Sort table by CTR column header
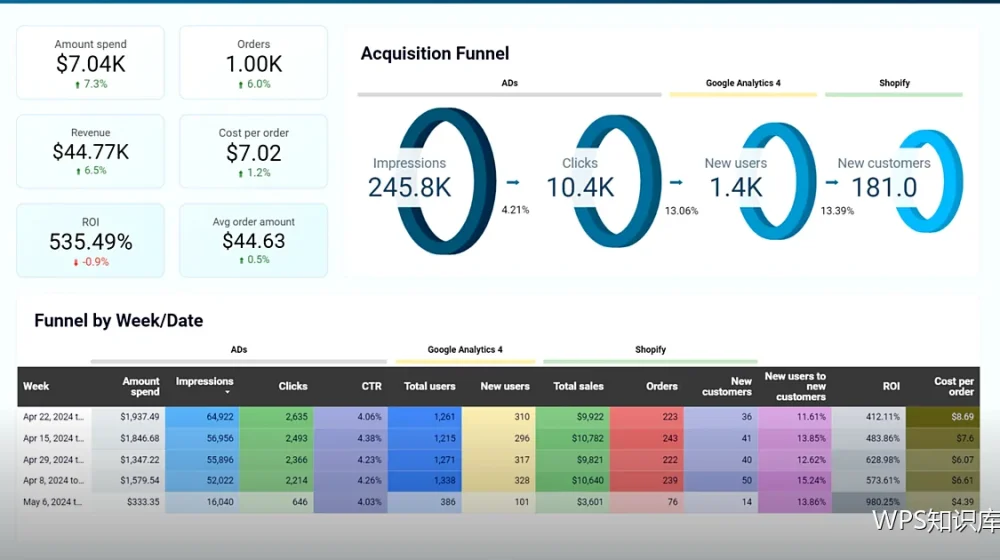 [x=371, y=386]
